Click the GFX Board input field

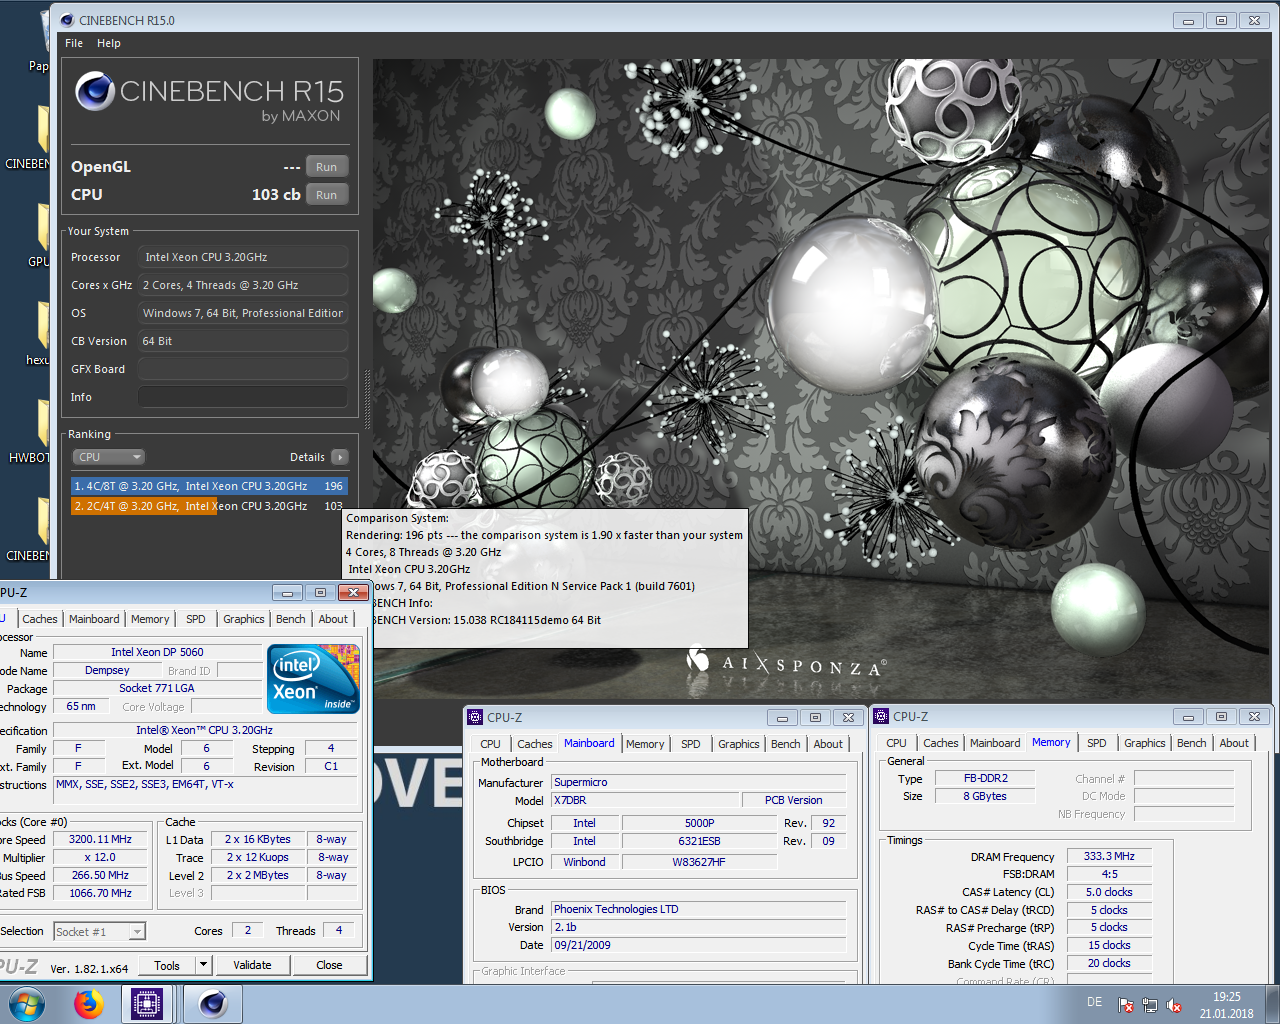click(243, 369)
